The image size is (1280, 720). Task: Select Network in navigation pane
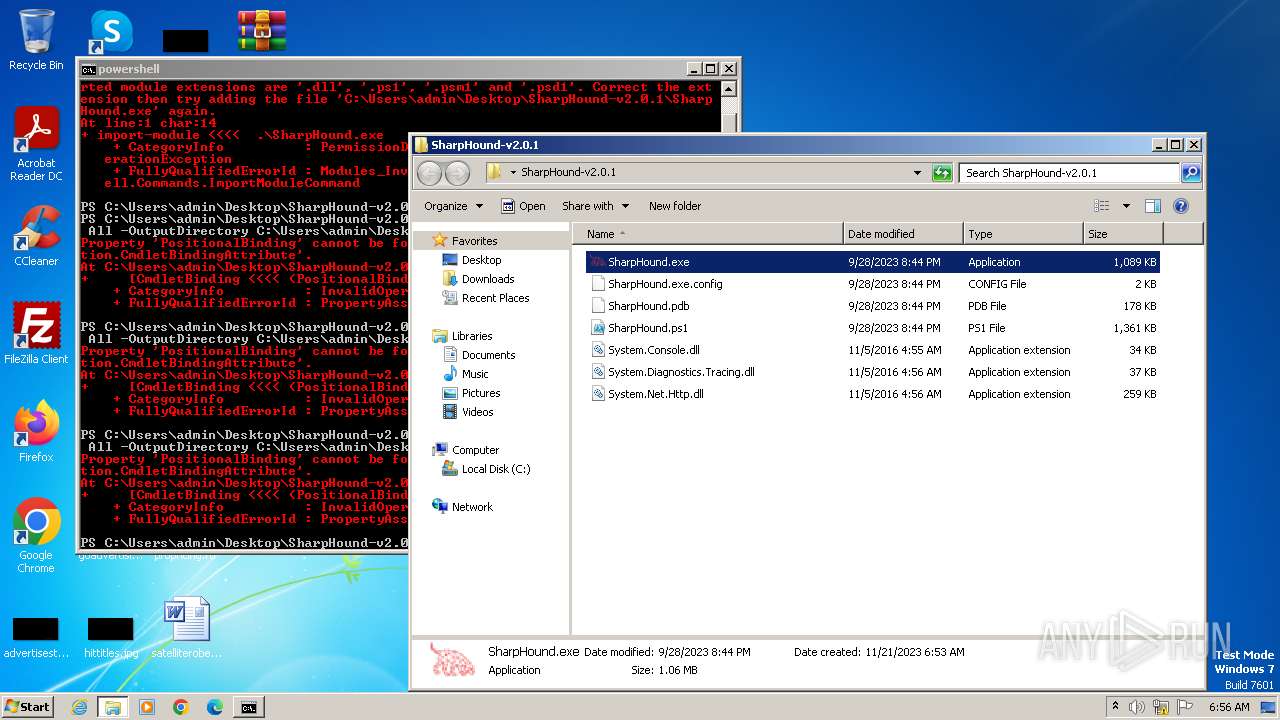pyautogui.click(x=472, y=507)
